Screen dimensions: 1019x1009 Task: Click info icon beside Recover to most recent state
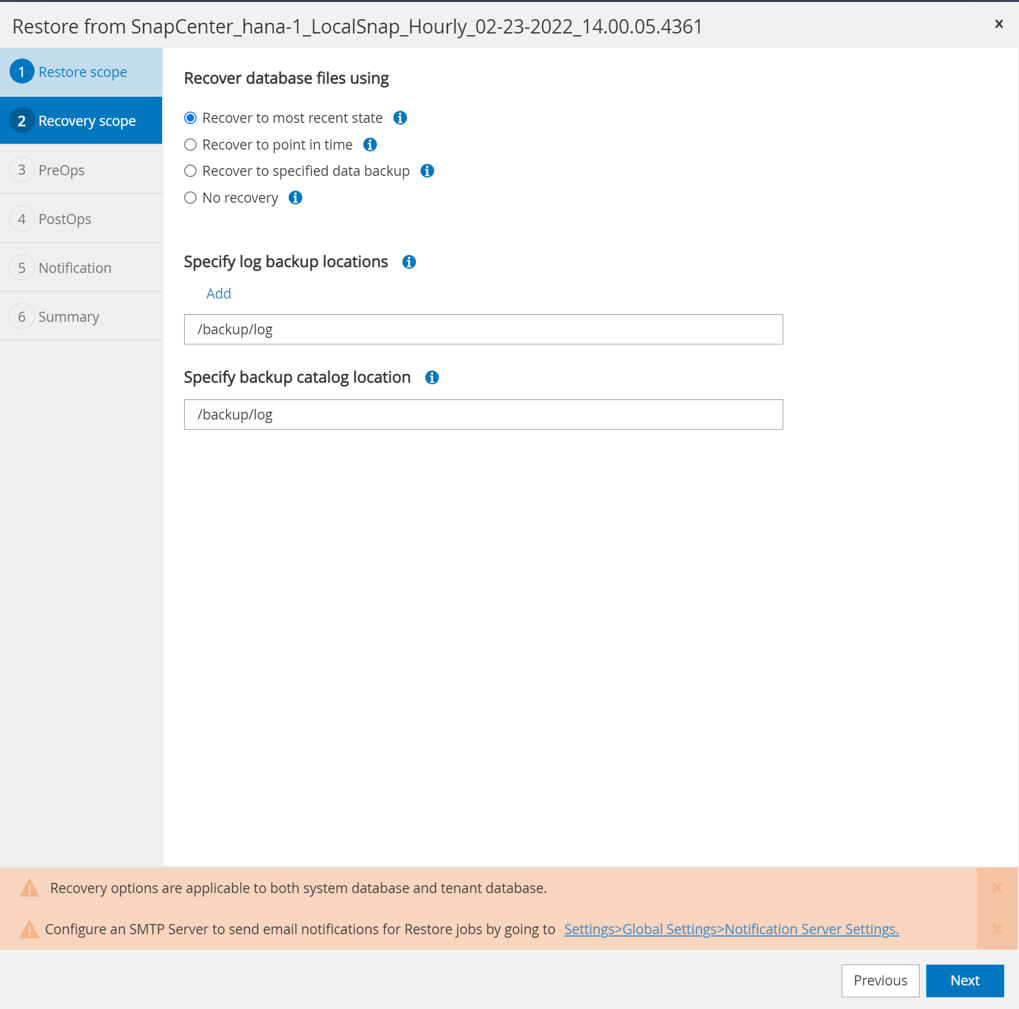click(400, 118)
